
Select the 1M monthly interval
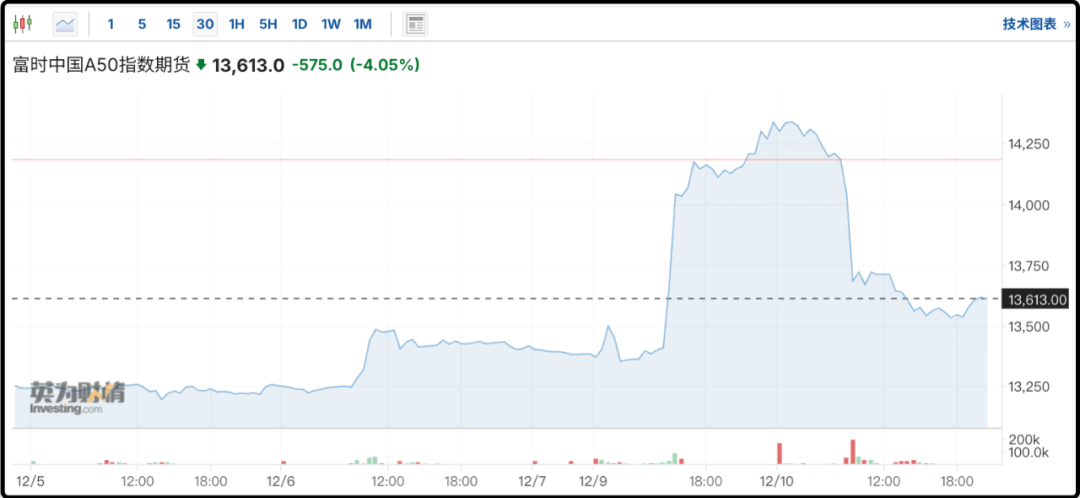tap(362, 23)
